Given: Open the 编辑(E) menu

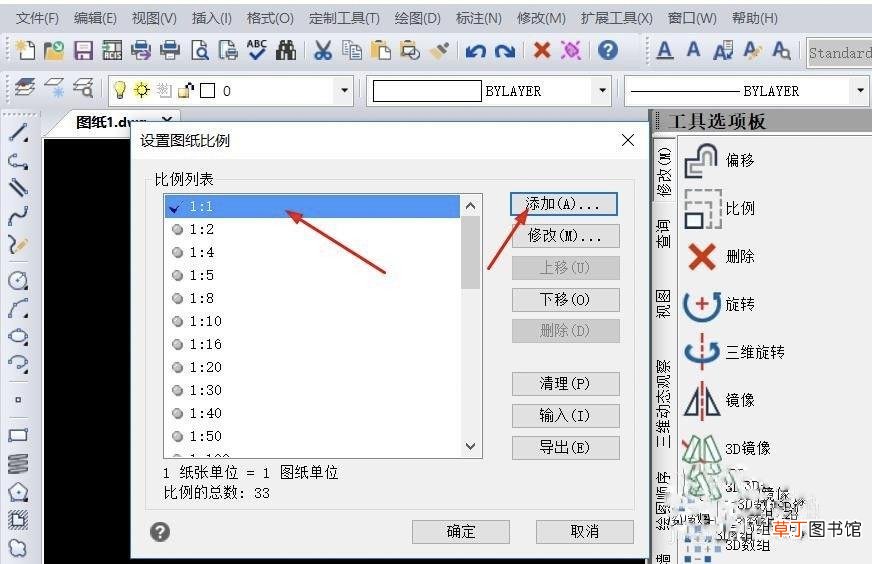Looking at the screenshot, I should click(95, 18).
